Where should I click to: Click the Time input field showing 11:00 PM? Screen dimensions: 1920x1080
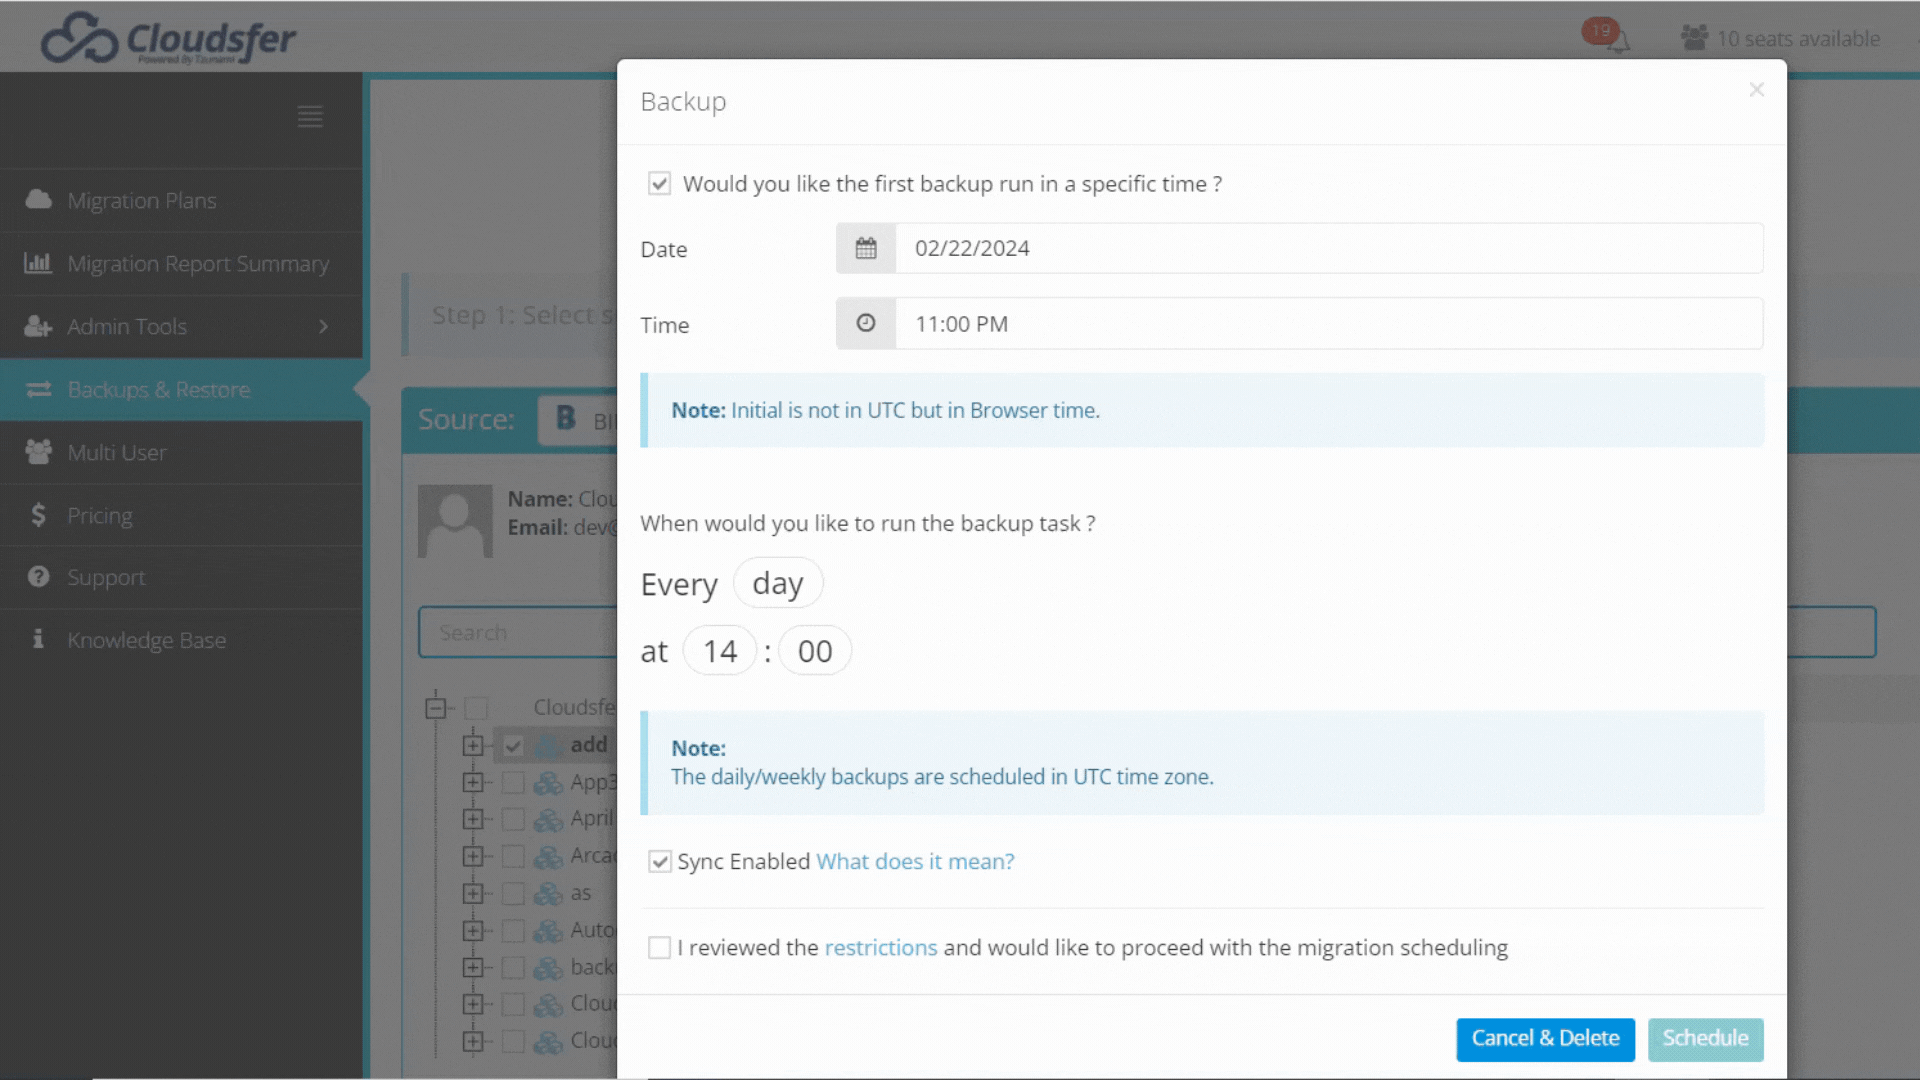click(1328, 323)
